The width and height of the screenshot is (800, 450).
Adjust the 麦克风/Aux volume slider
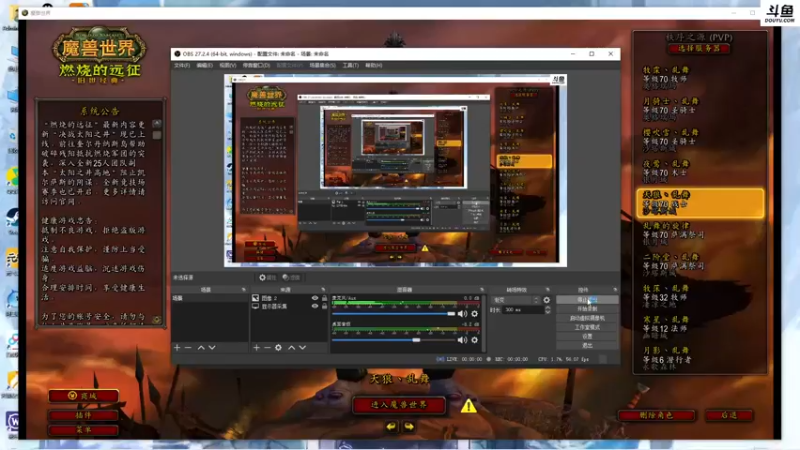(x=394, y=314)
